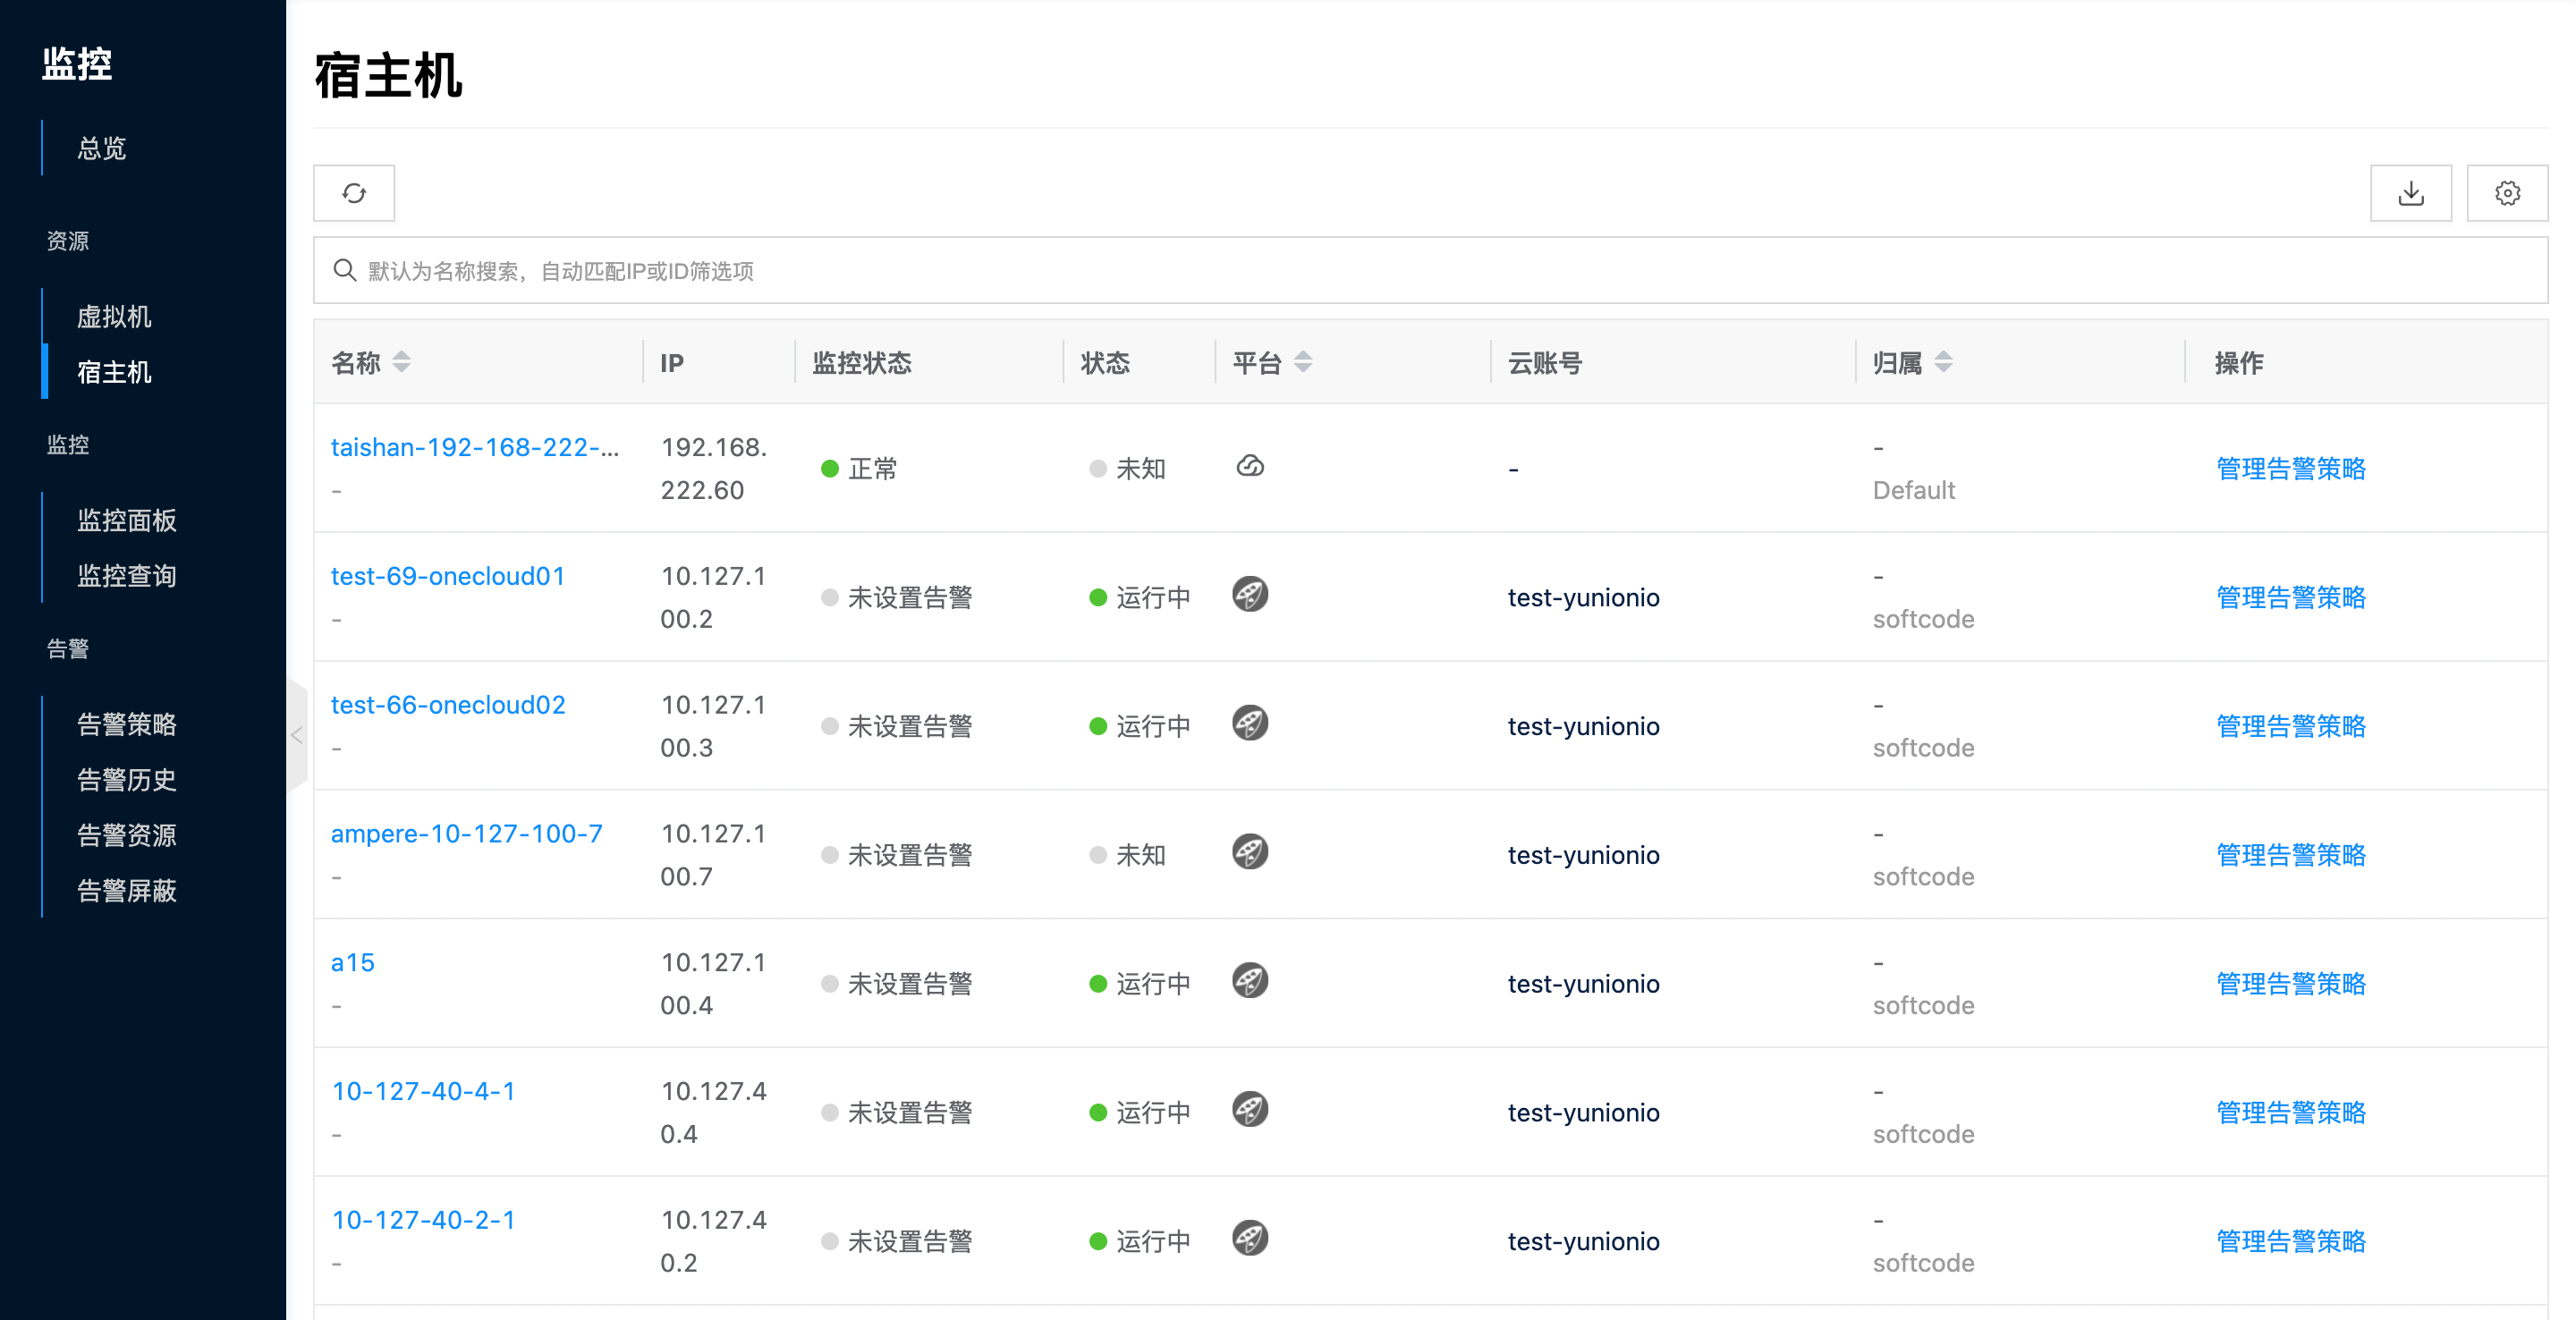Sort table by 归属 column arrows
Screen dimensions: 2576x1320
(x=1943, y=362)
